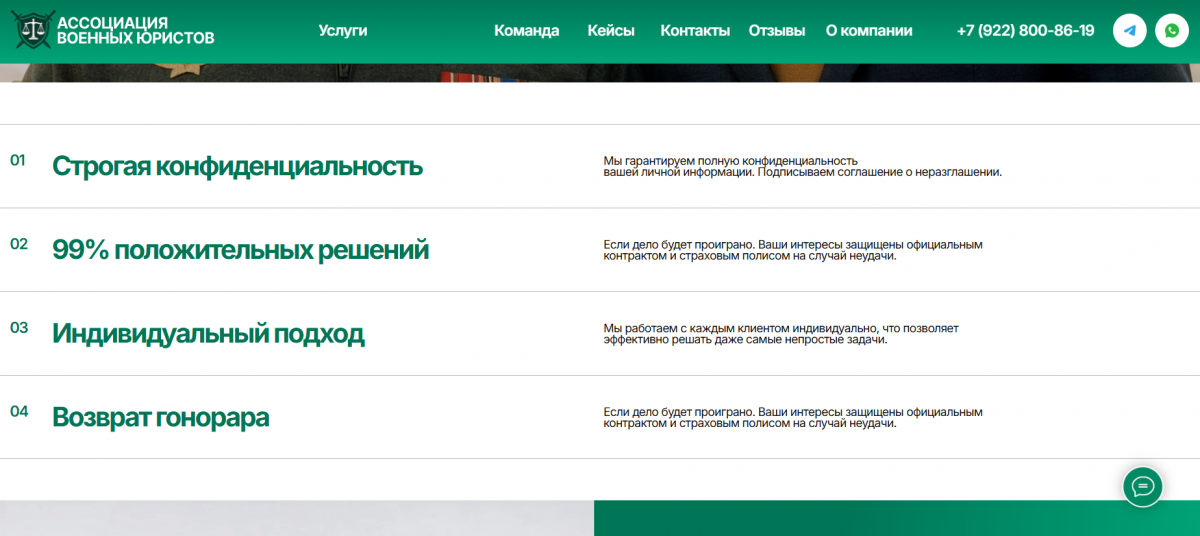Click the number '03' row marker
1200x536 pixels.
coord(18,327)
